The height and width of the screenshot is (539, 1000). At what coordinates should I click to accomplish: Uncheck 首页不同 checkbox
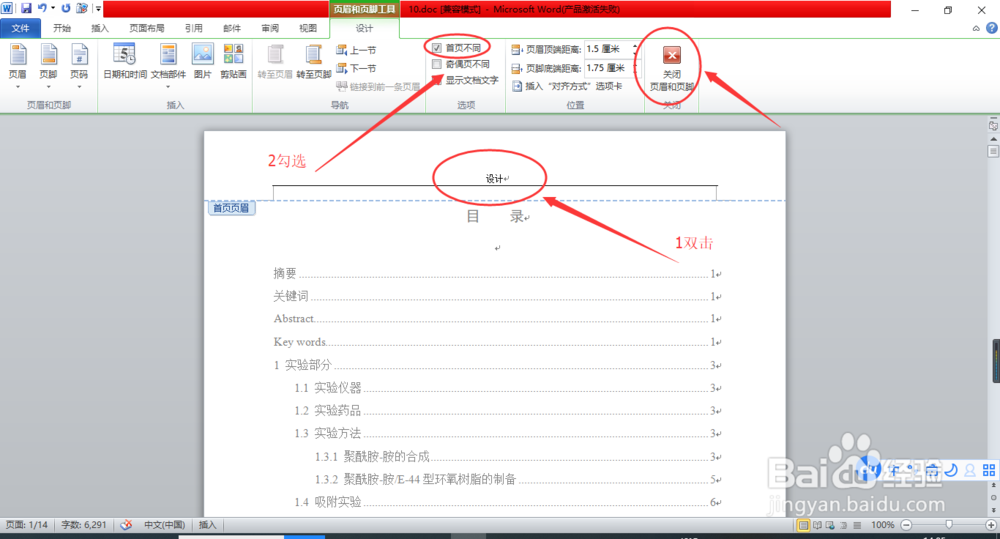(437, 48)
